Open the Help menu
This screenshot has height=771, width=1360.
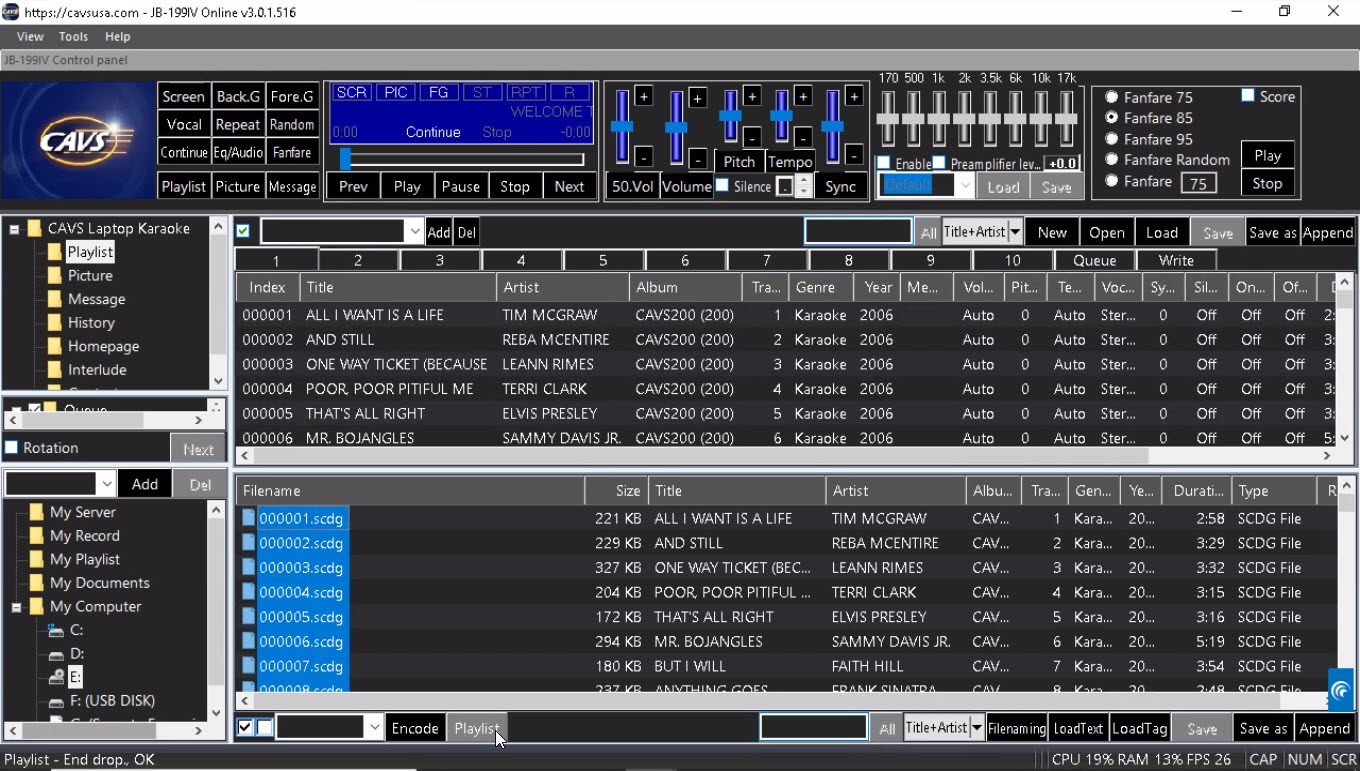pyautogui.click(x=117, y=36)
